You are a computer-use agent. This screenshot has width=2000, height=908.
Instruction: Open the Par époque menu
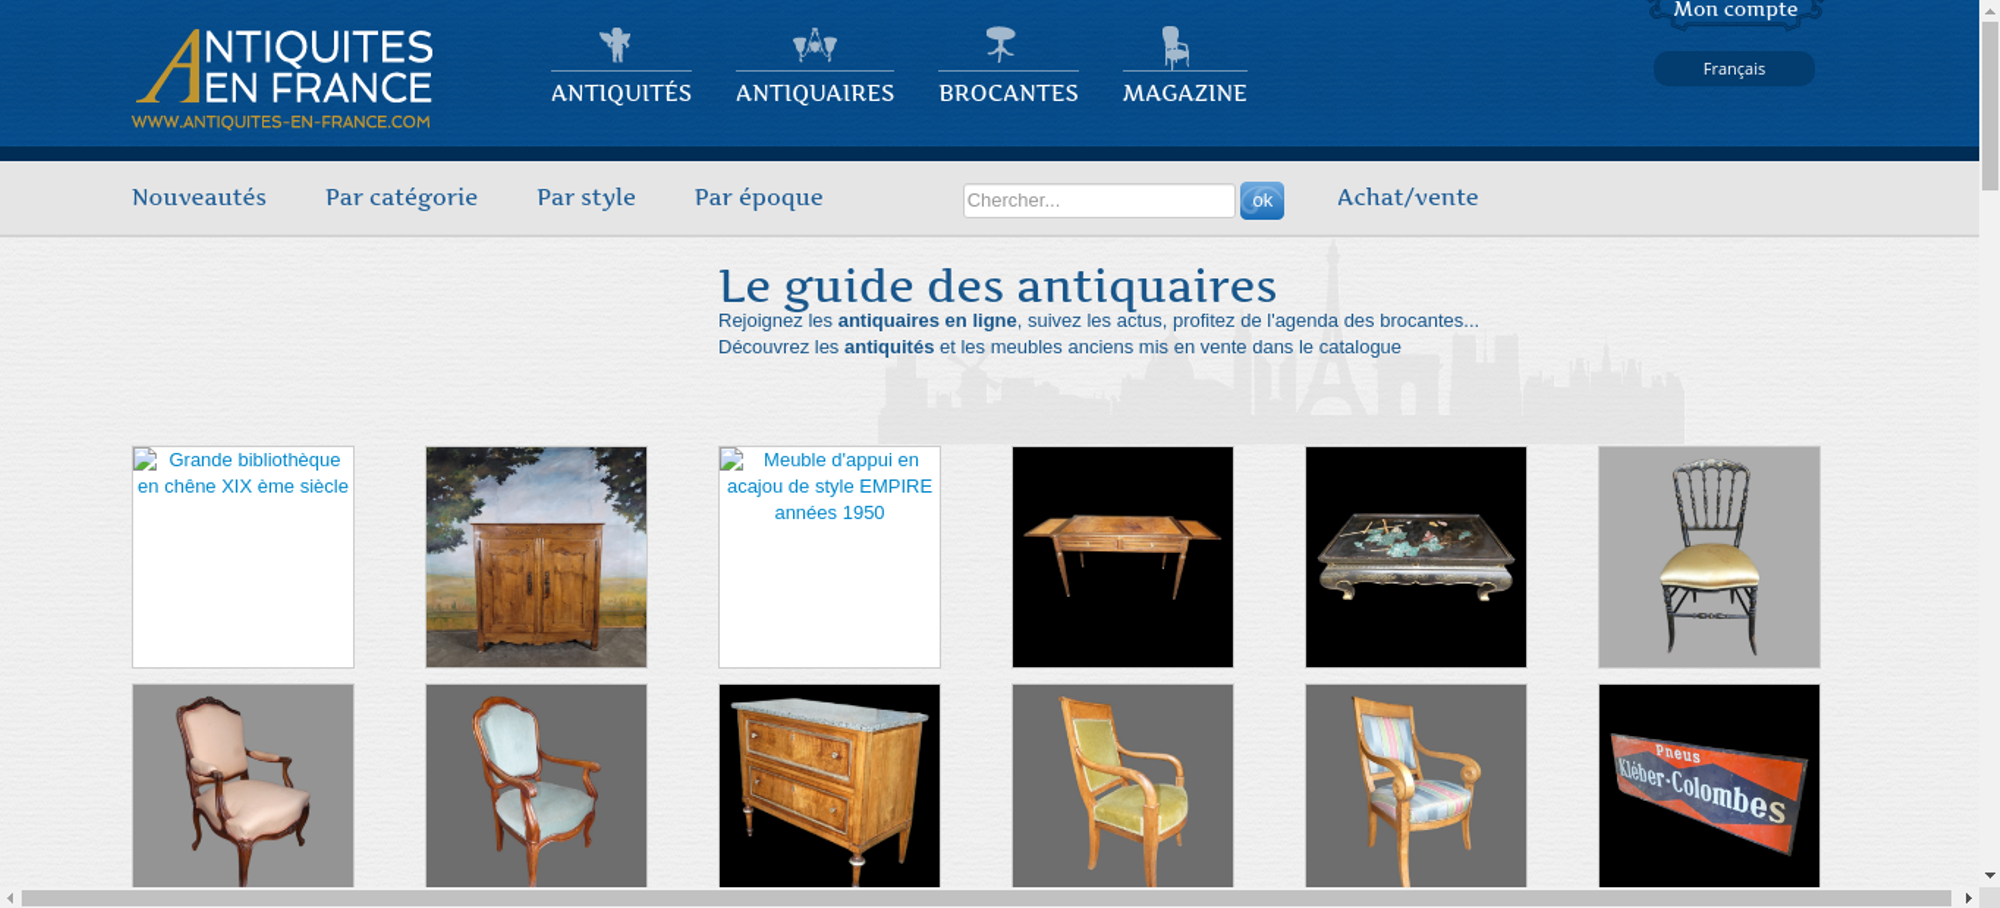pos(758,197)
